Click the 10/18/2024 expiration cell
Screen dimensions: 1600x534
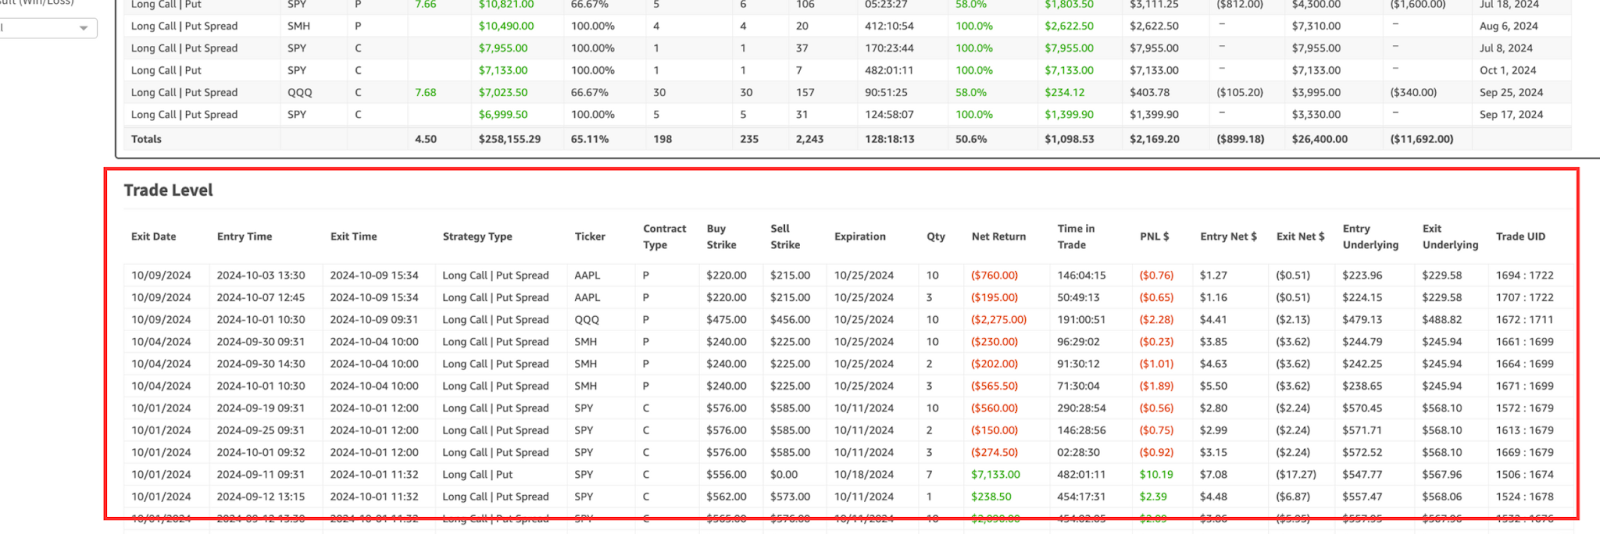pyautogui.click(x=864, y=474)
